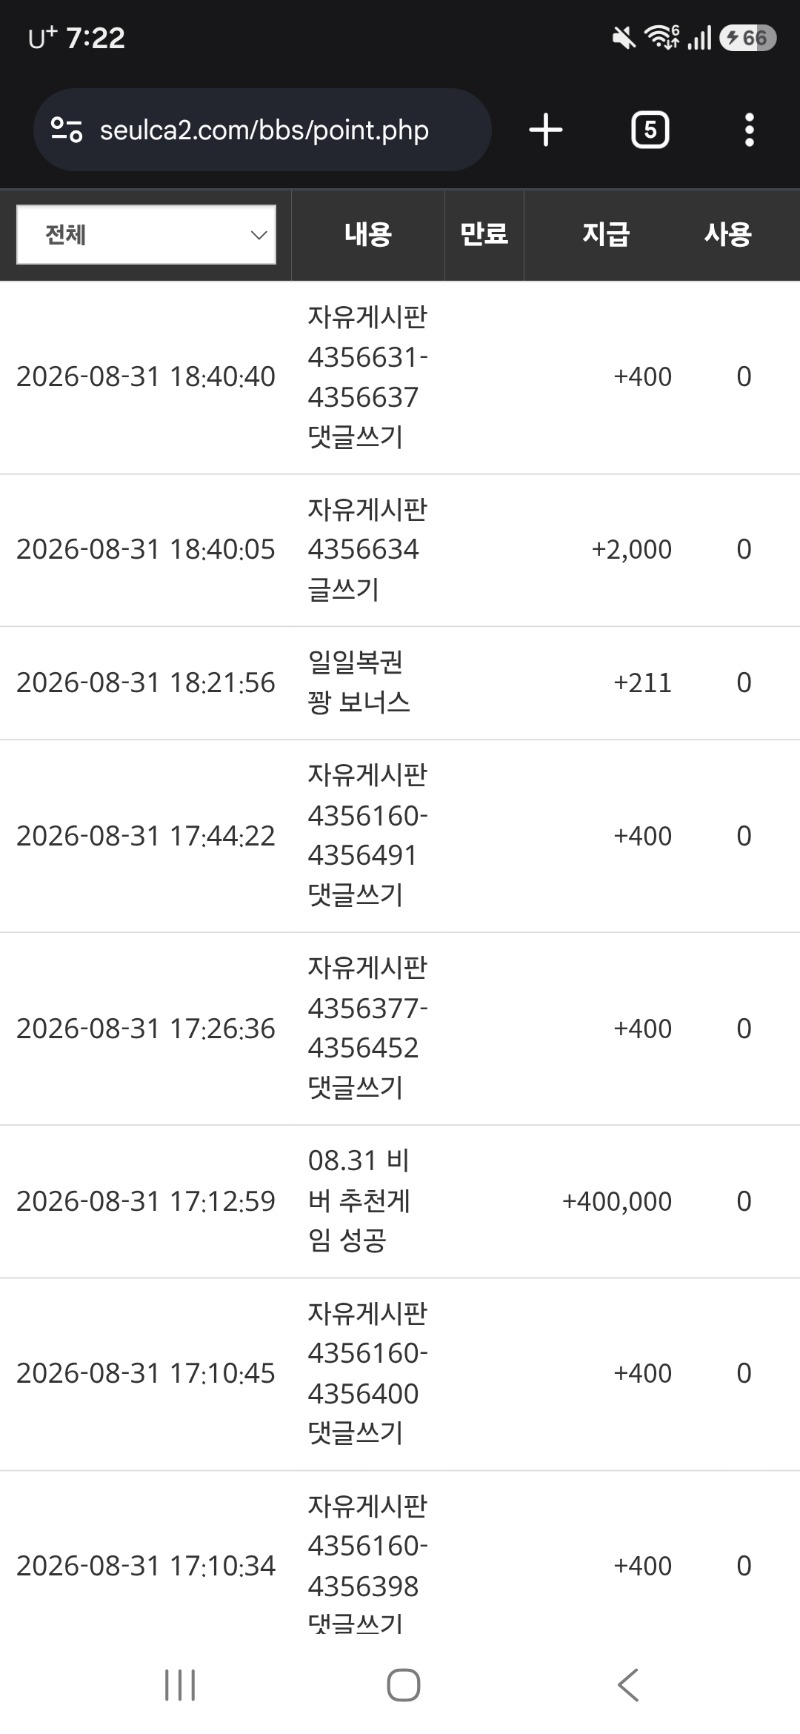Tap the Android back navigation button
The width and height of the screenshot is (800, 1734).
point(628,1685)
